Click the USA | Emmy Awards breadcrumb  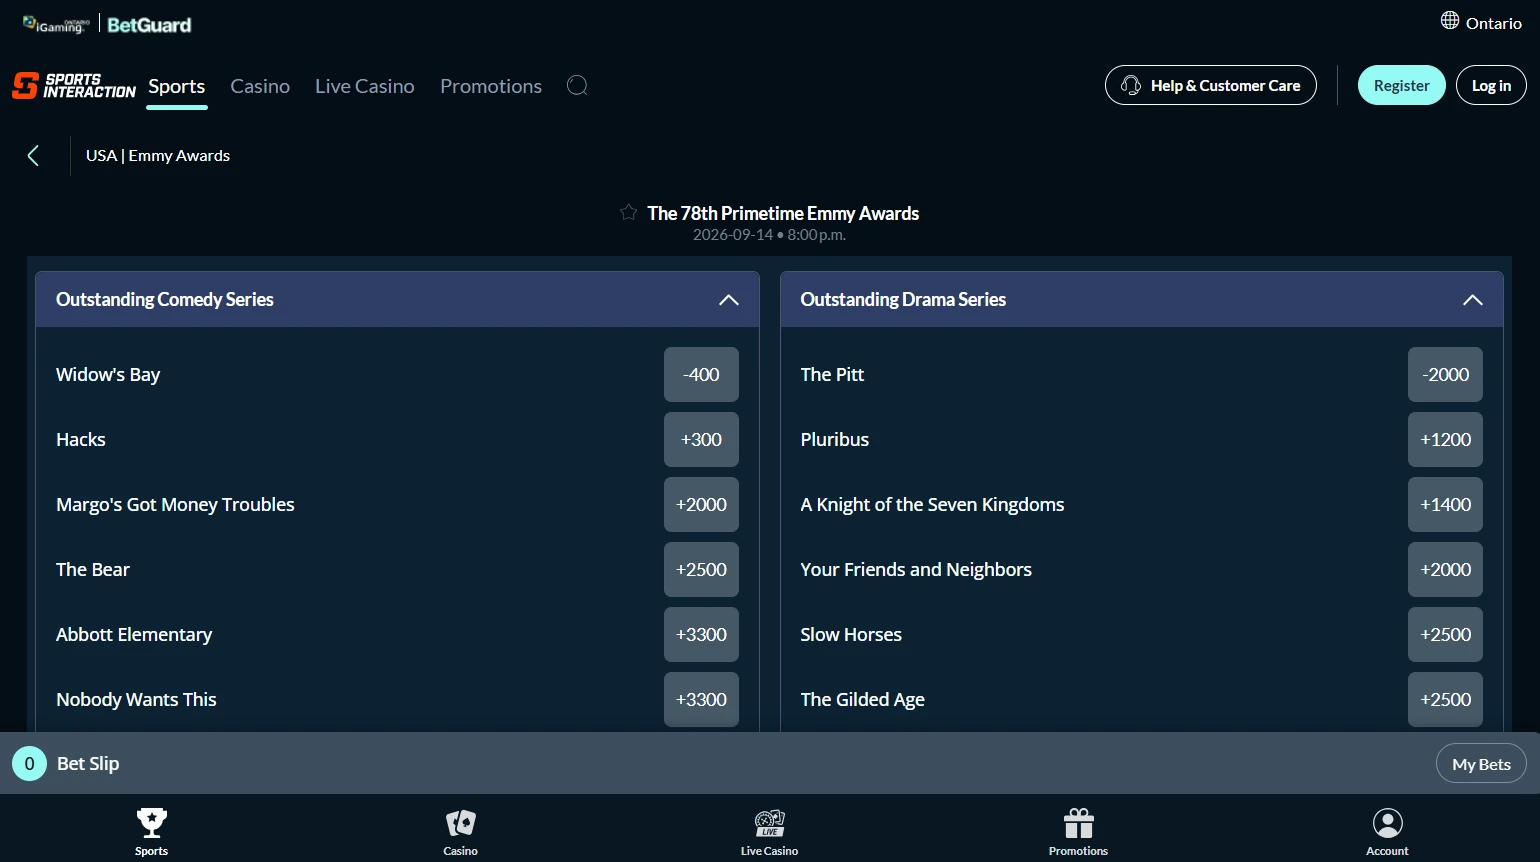[x=158, y=156]
